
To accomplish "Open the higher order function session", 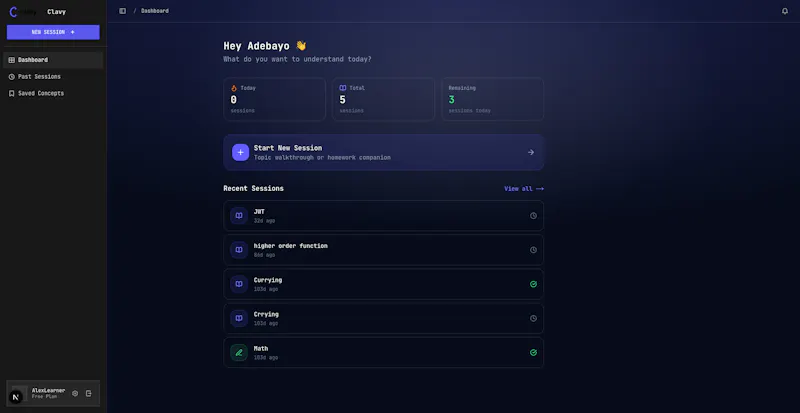I will click(291, 246).
